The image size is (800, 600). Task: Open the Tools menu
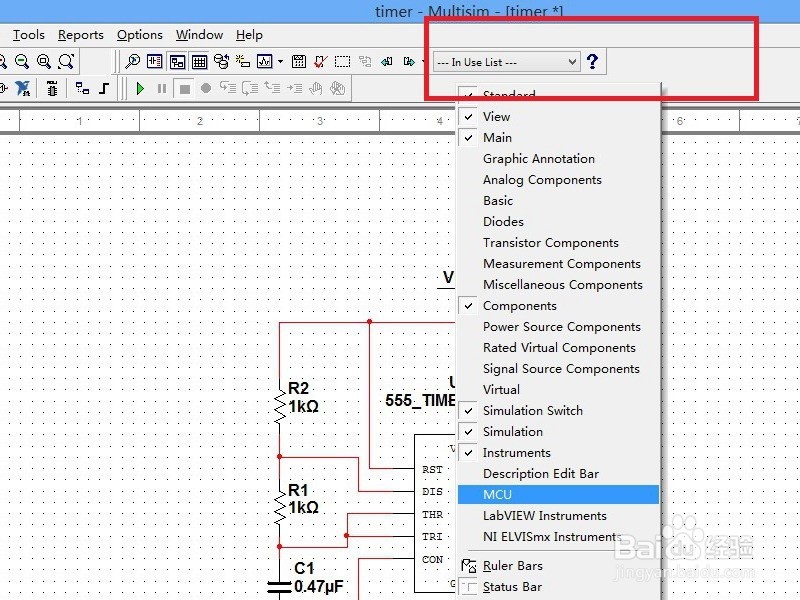[x=29, y=35]
